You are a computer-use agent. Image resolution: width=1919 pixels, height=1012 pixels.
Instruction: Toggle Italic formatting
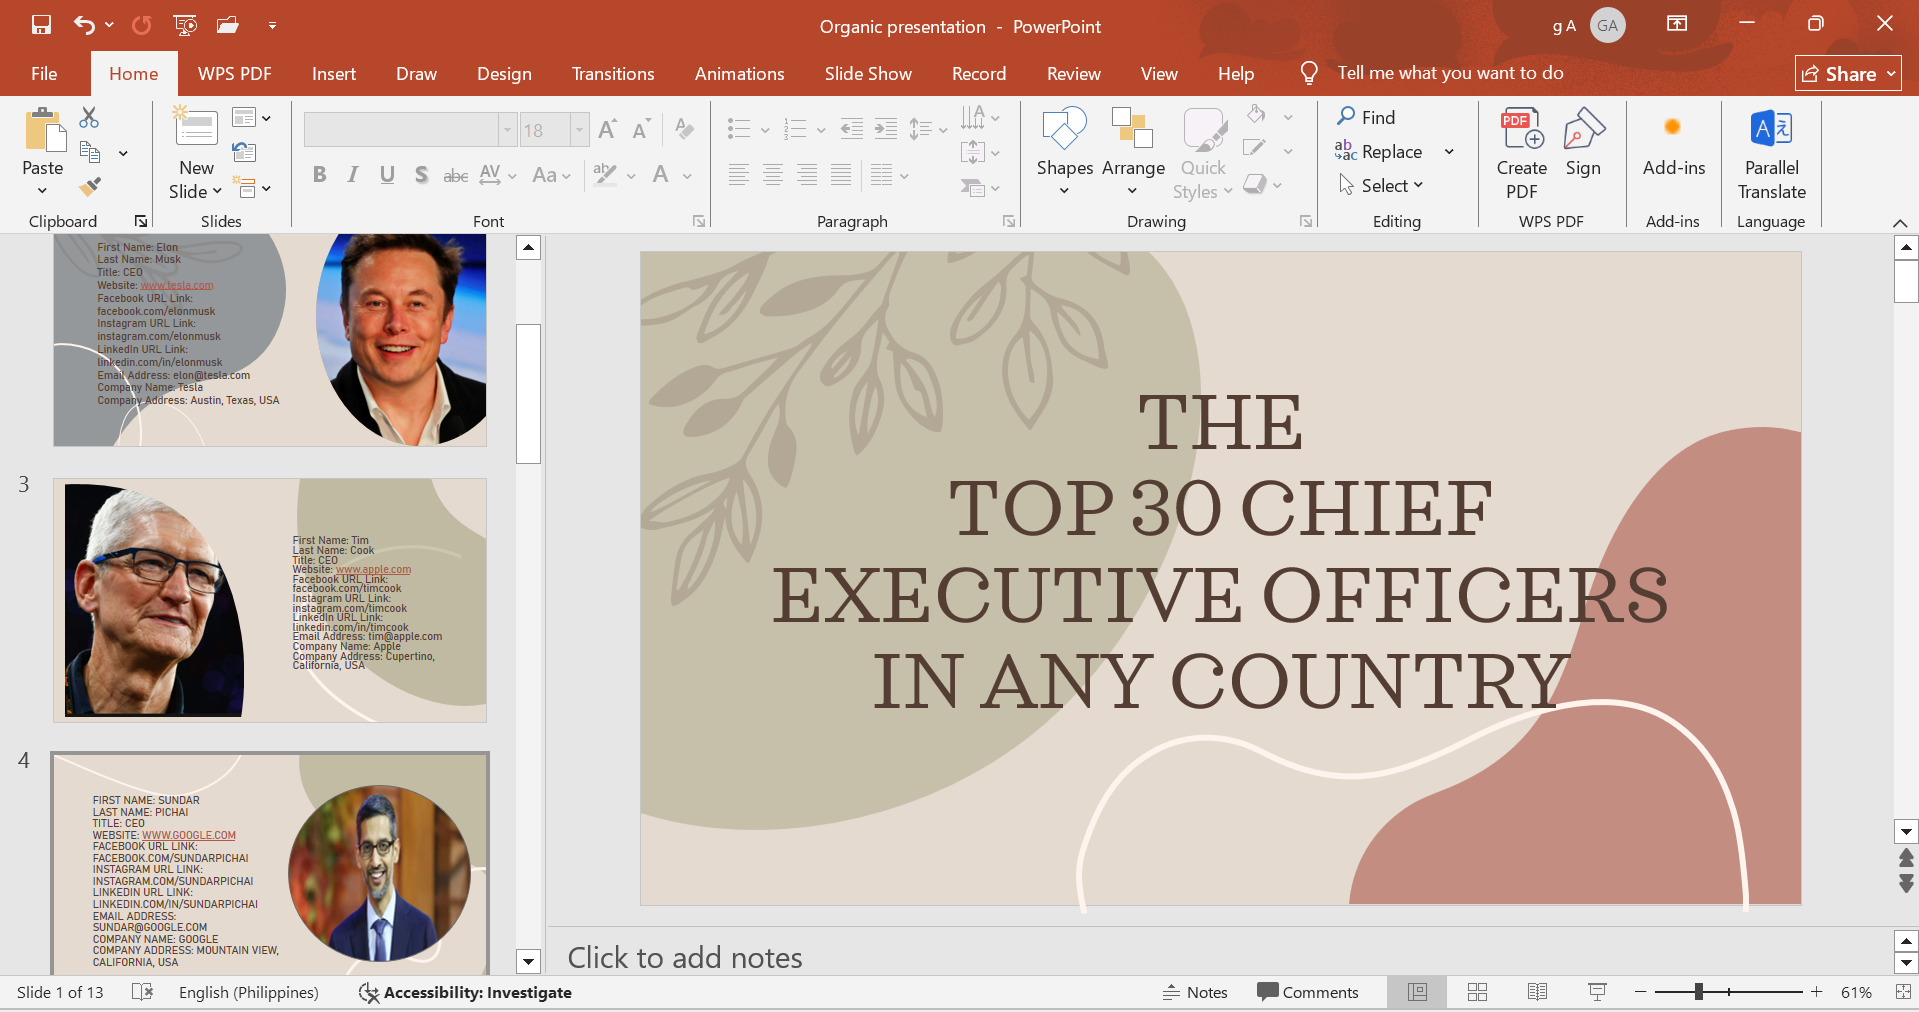353,175
